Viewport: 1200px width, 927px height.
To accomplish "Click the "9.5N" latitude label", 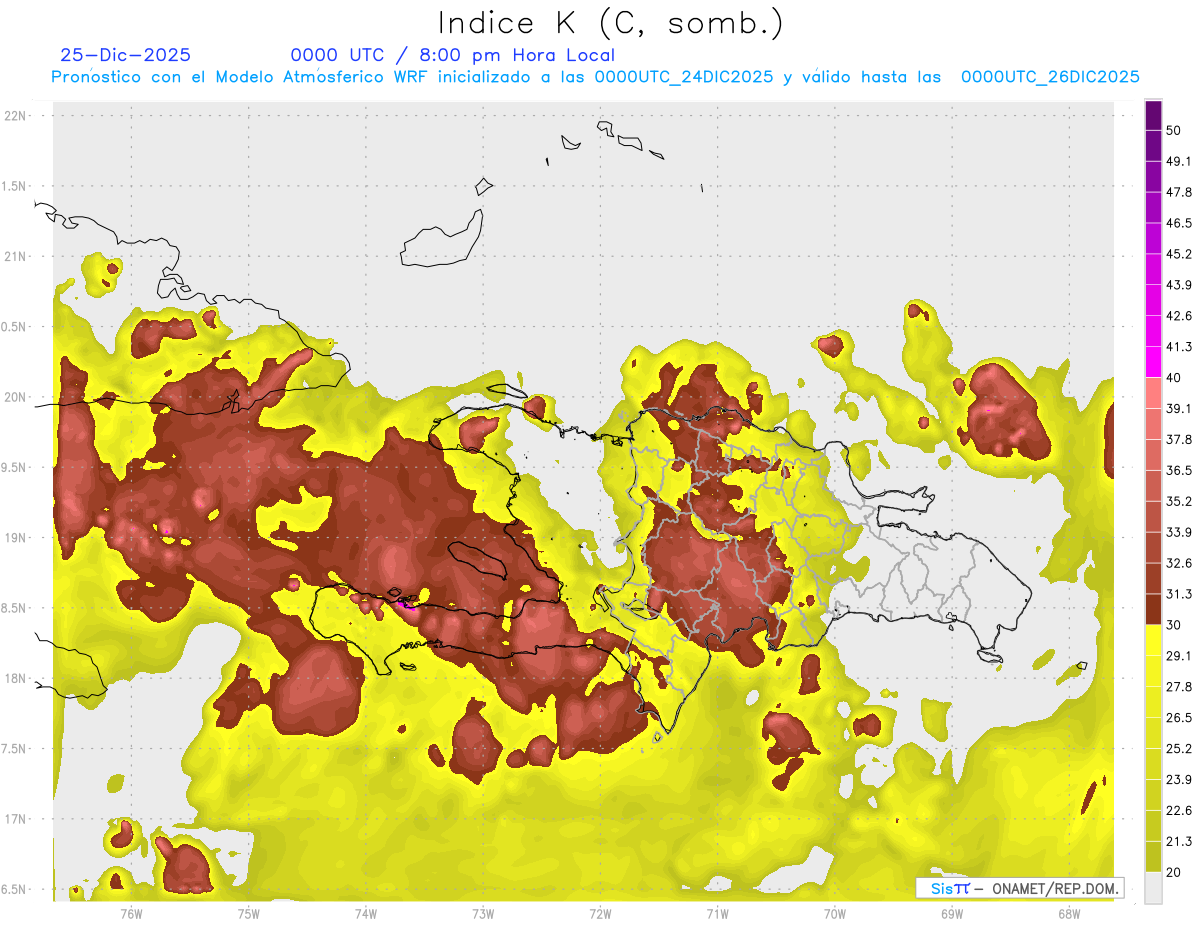I will pos(15,467).
